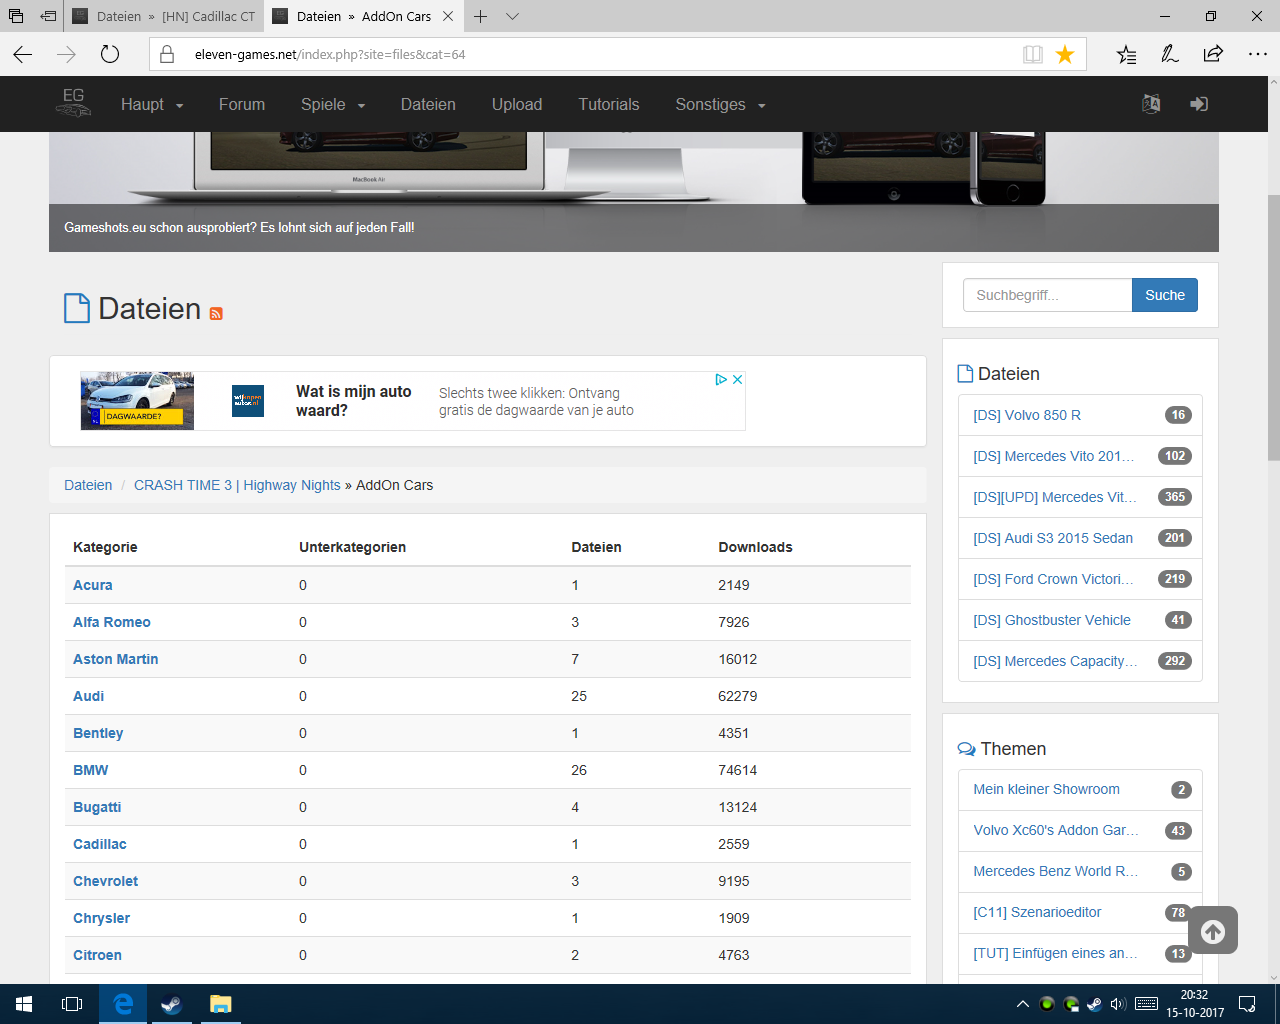Open the BMW category
Image resolution: width=1280 pixels, height=1024 pixels.
point(91,770)
